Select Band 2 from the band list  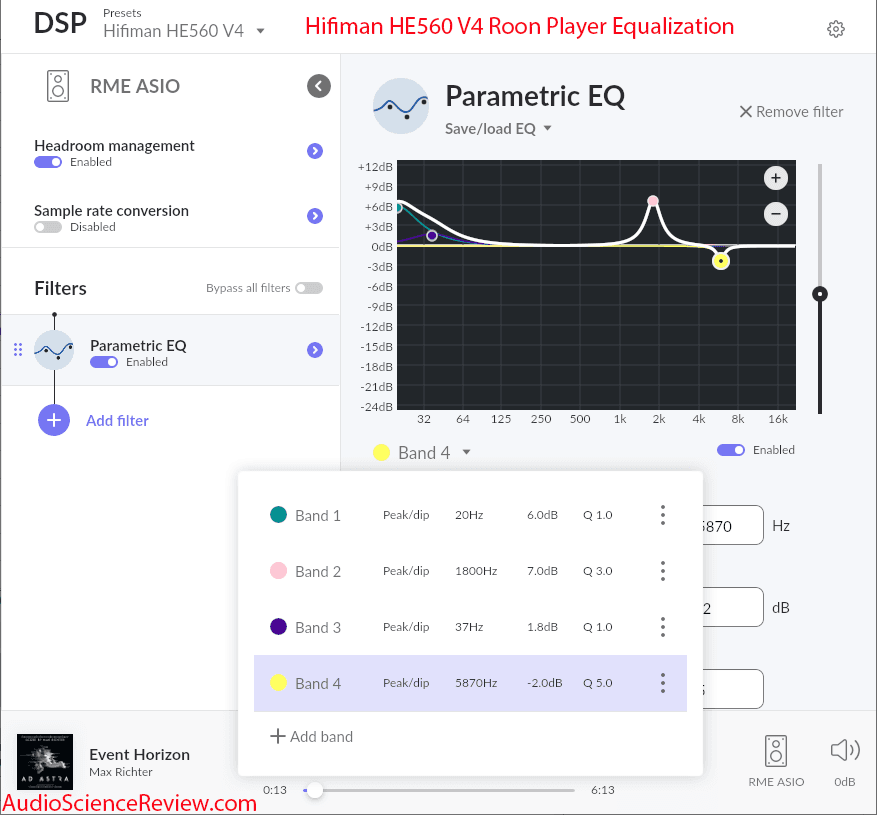470,571
